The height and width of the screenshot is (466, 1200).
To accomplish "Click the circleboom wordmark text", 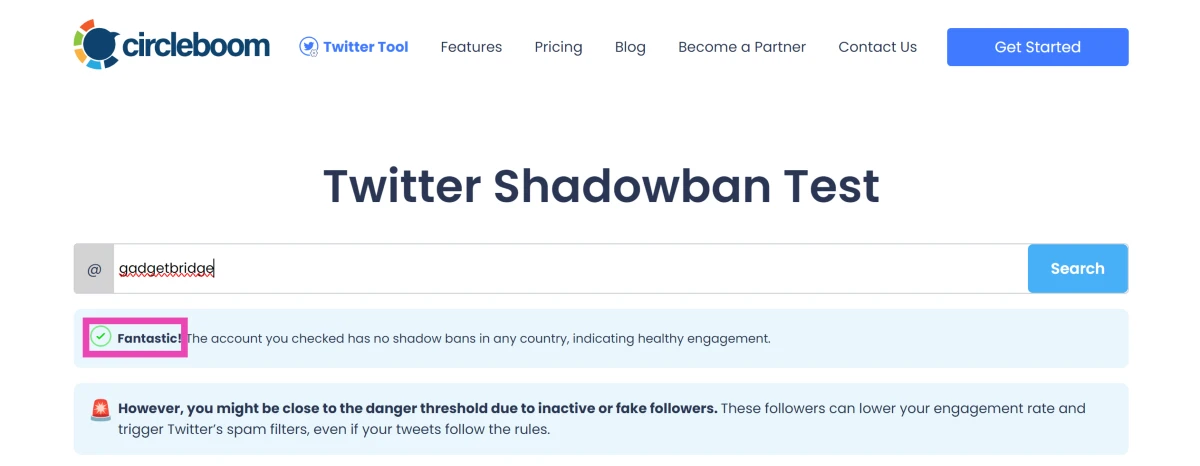I will [196, 46].
